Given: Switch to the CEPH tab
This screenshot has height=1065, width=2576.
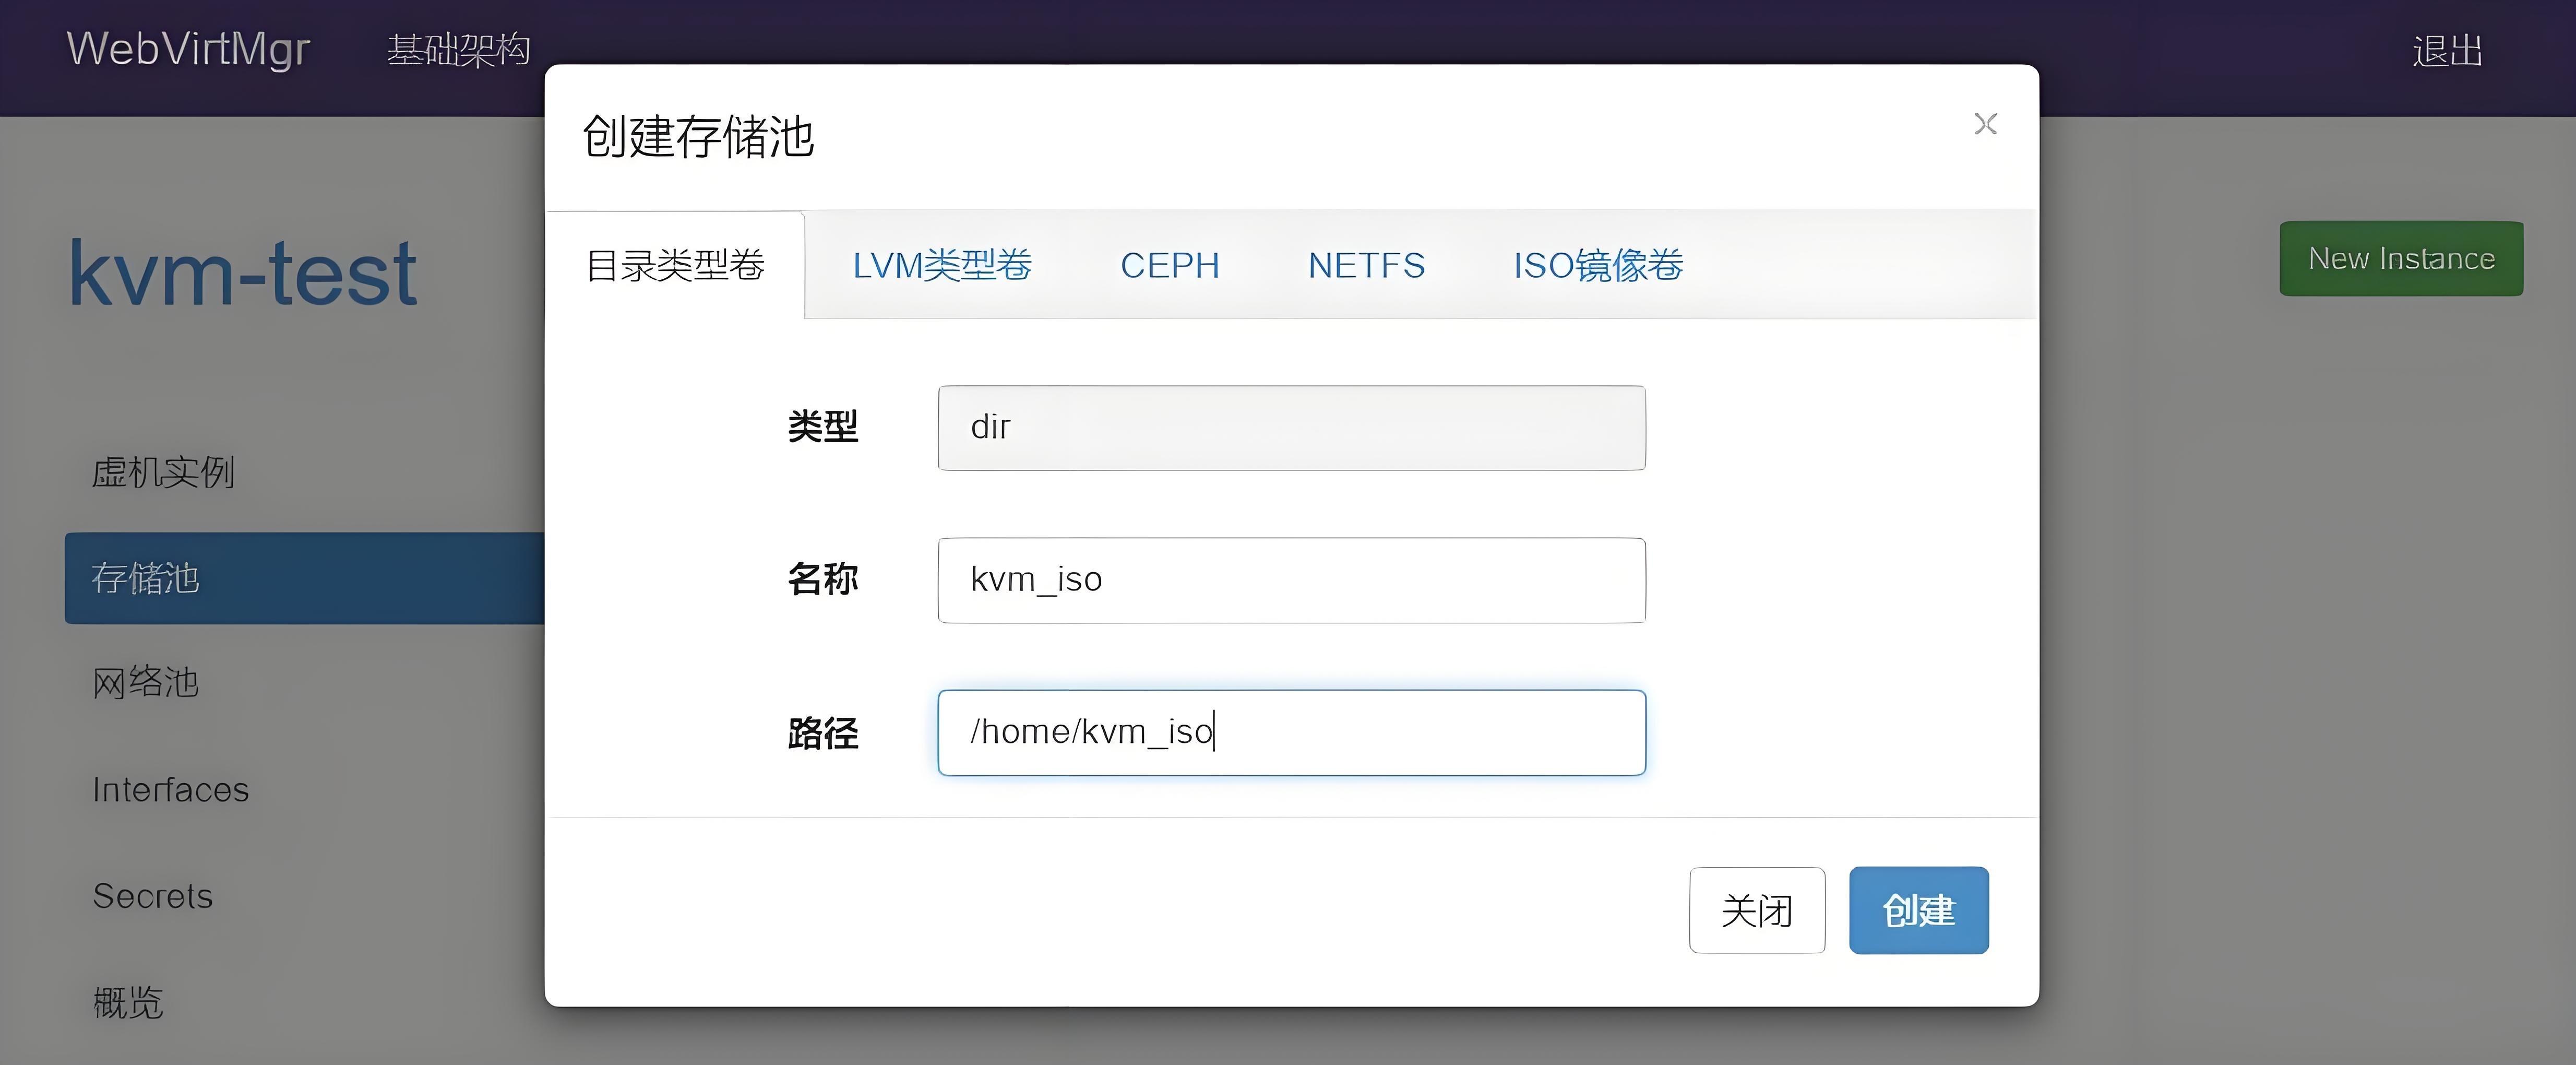Looking at the screenshot, I should pos(1170,265).
